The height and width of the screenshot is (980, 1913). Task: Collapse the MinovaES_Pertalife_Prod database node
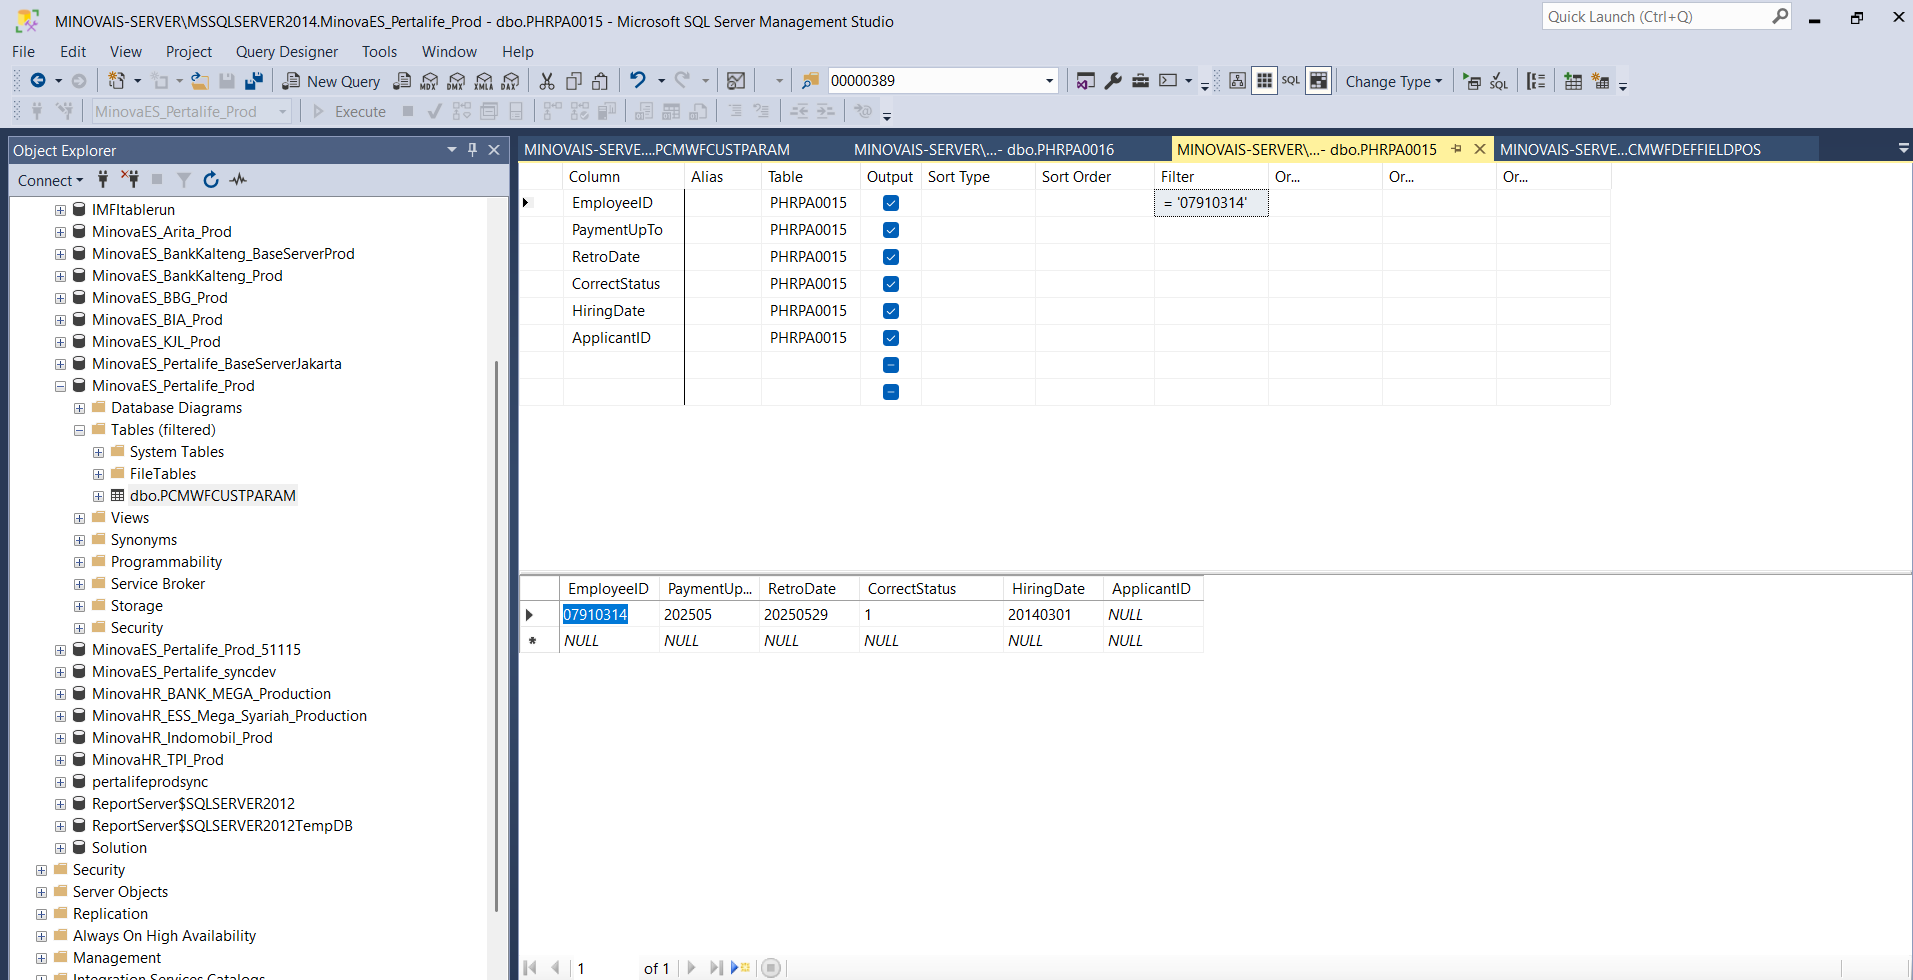[x=60, y=386]
